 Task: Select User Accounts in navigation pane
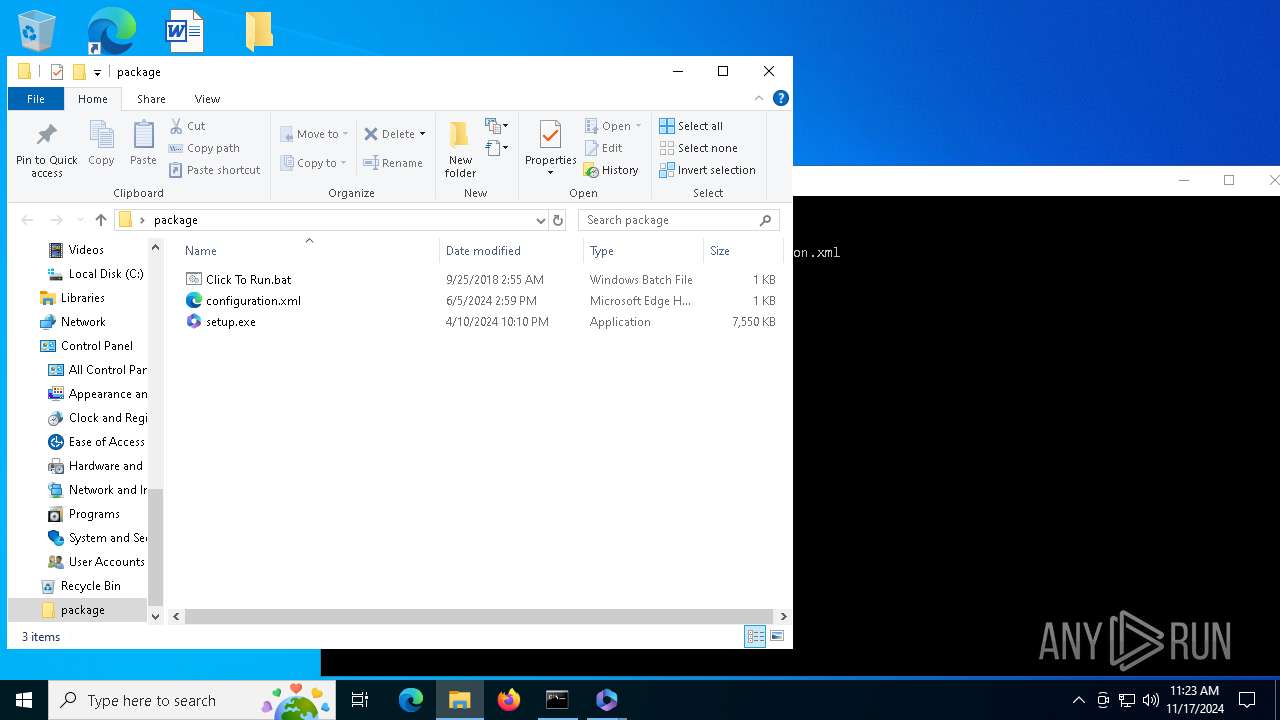[x=106, y=562]
